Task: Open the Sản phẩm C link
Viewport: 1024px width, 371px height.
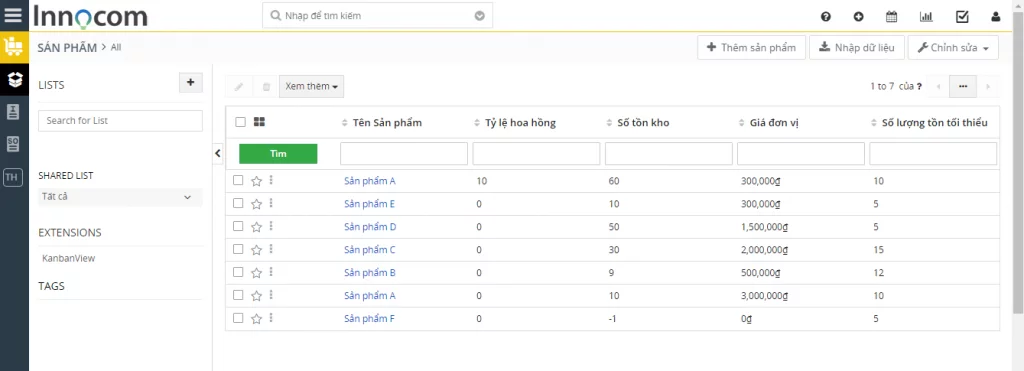Action: 370,250
